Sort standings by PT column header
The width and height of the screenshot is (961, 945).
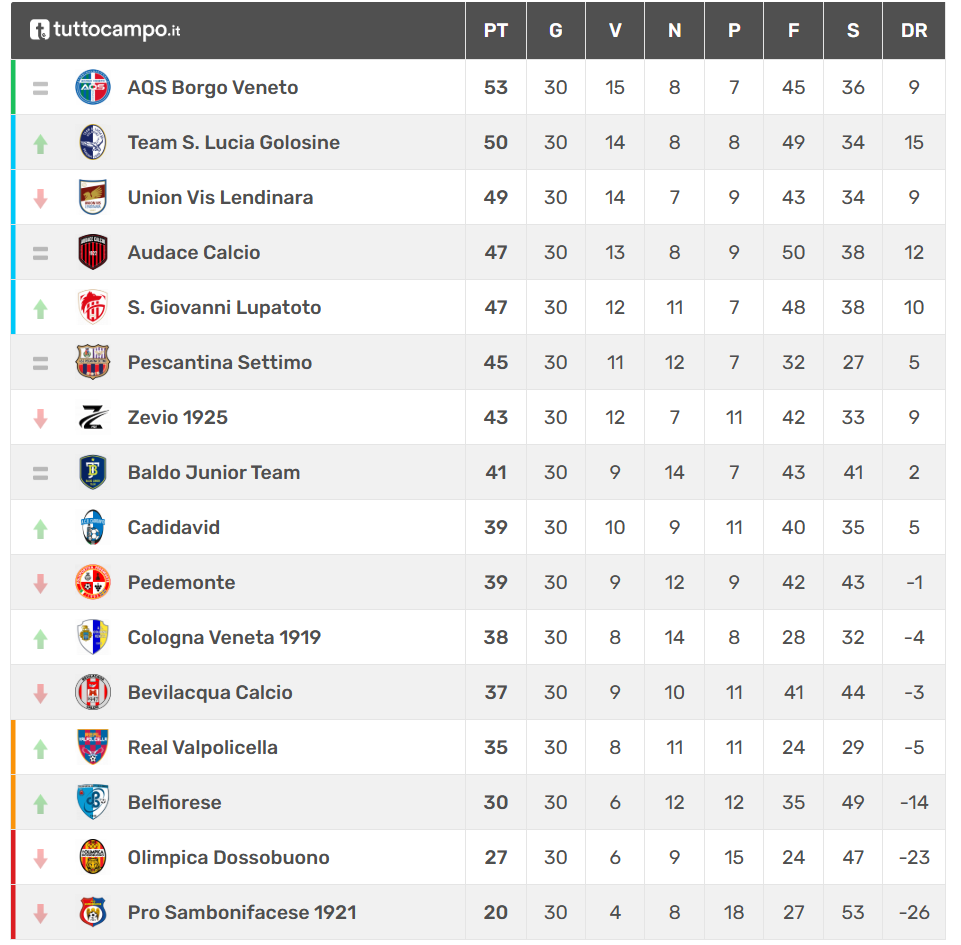point(495,30)
